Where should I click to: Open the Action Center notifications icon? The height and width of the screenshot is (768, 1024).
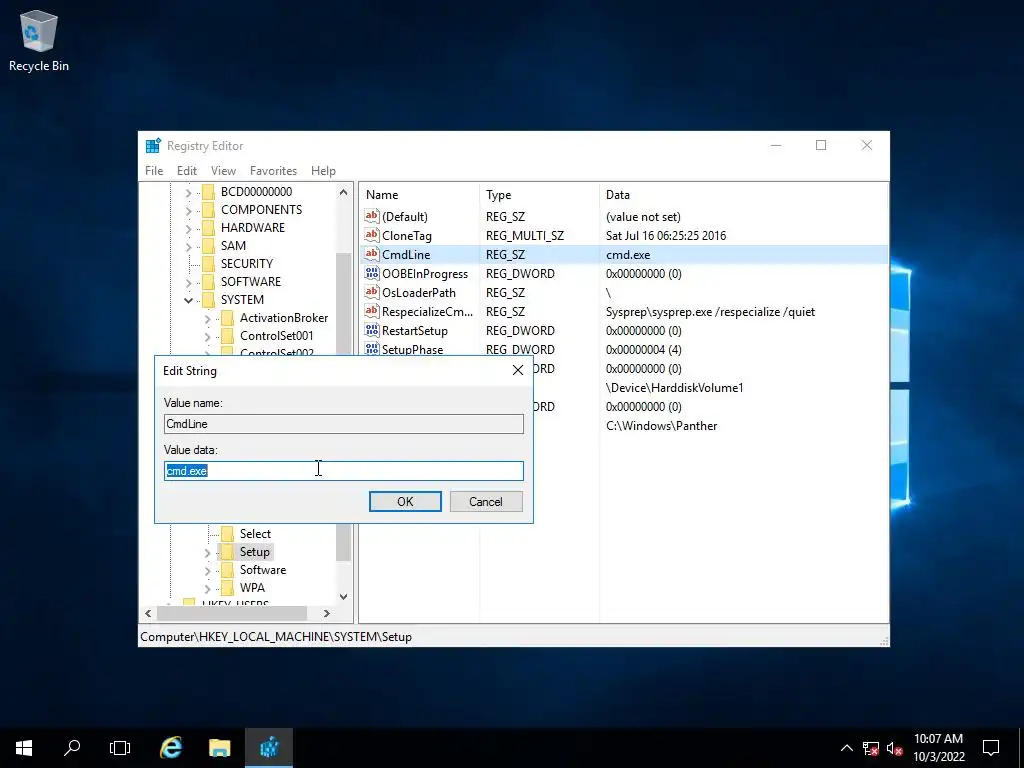pyautogui.click(x=991, y=748)
